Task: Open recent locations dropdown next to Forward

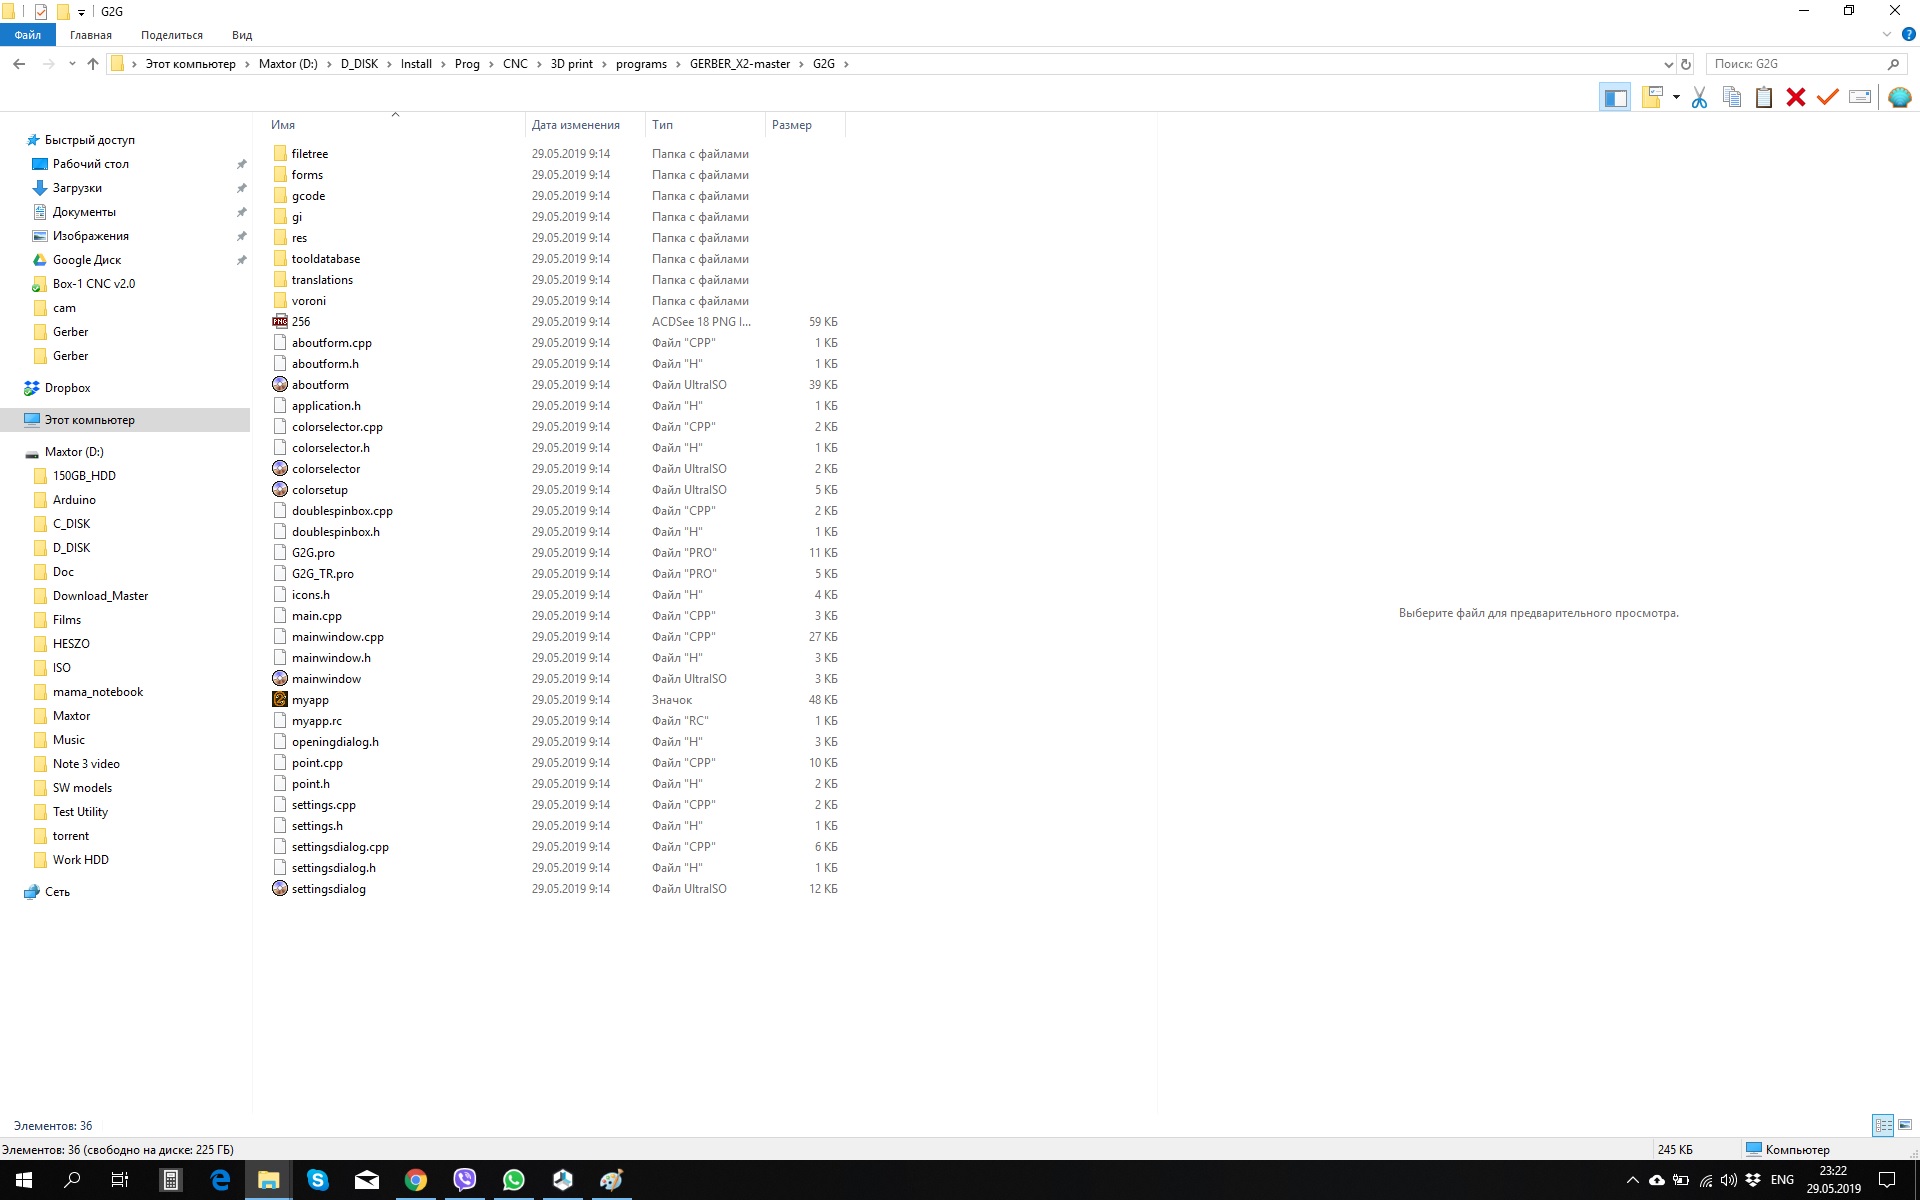Action: (x=72, y=64)
